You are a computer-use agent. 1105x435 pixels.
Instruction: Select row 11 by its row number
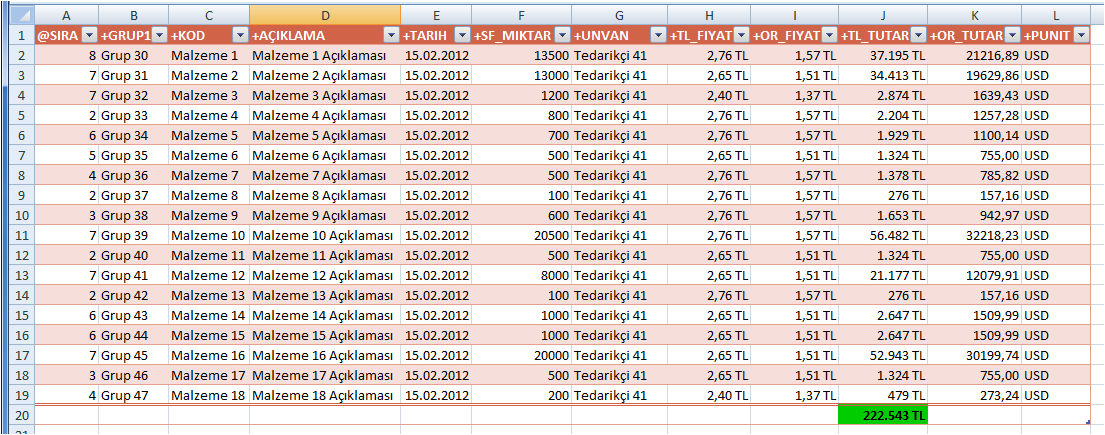pyautogui.click(x=17, y=234)
